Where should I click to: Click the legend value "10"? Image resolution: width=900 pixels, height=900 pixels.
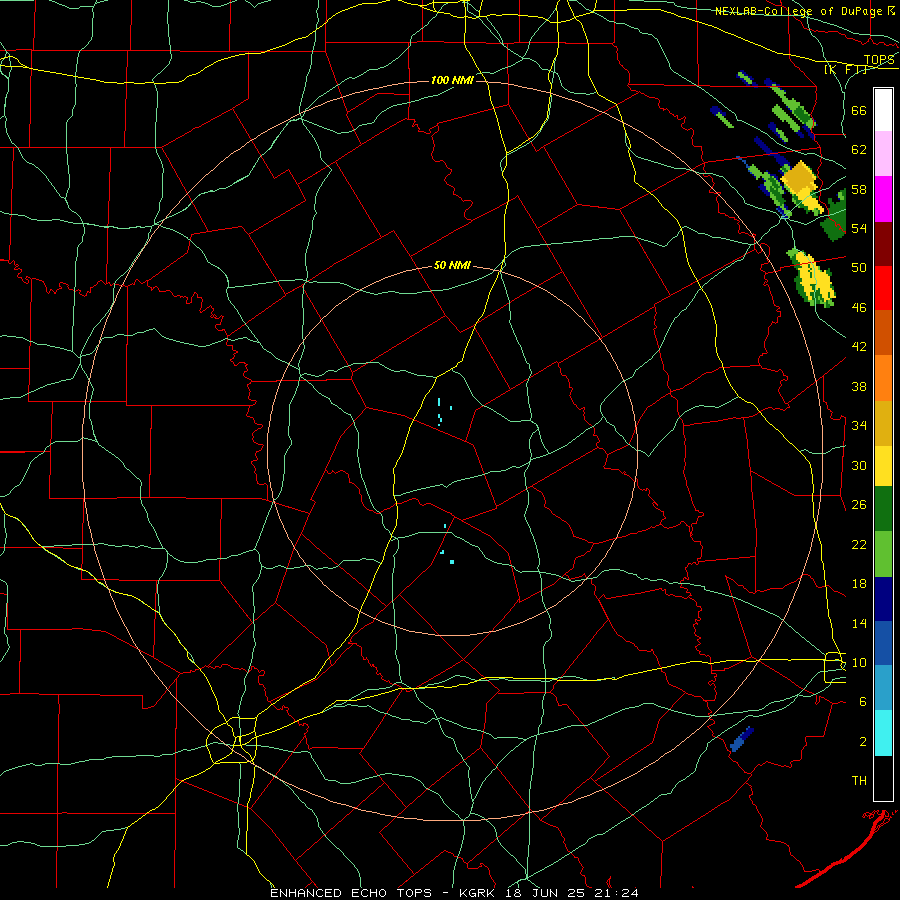[859, 662]
